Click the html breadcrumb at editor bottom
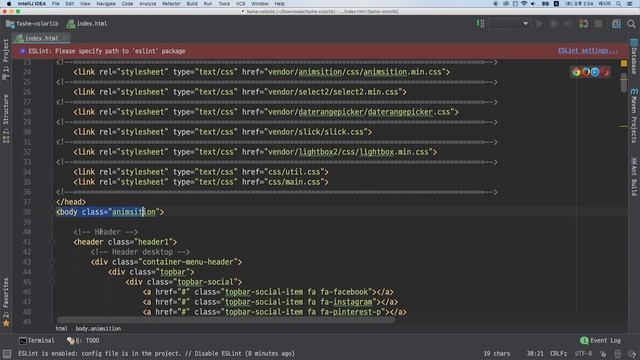This screenshot has width=640, height=360. point(61,329)
